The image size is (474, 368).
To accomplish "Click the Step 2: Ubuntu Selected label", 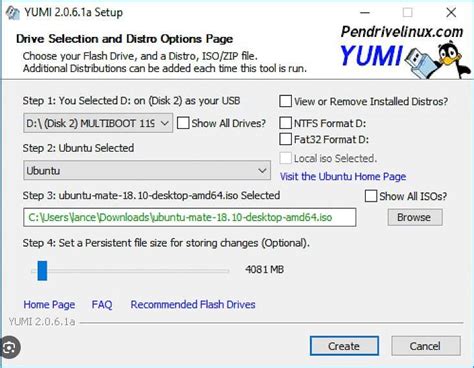I will [x=78, y=148].
